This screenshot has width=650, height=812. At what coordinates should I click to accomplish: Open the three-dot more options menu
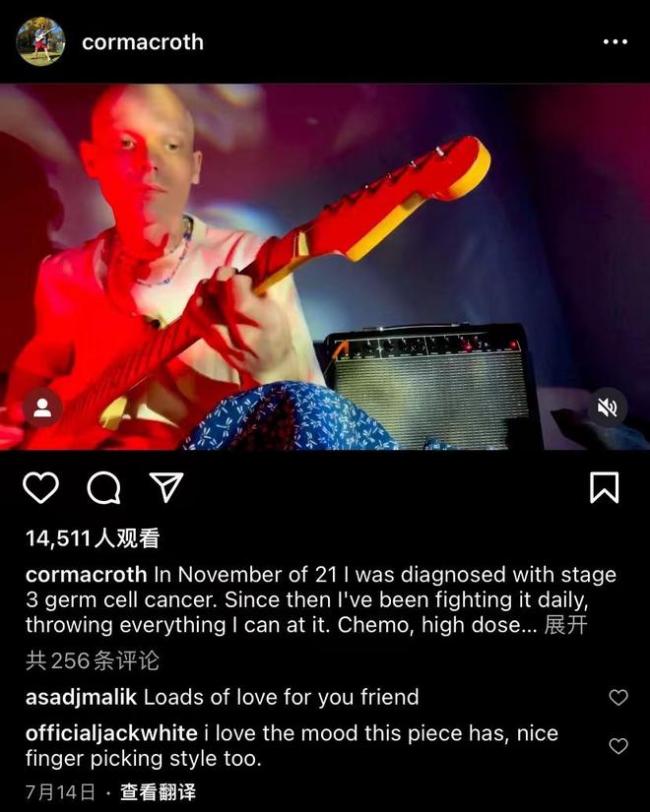point(615,42)
